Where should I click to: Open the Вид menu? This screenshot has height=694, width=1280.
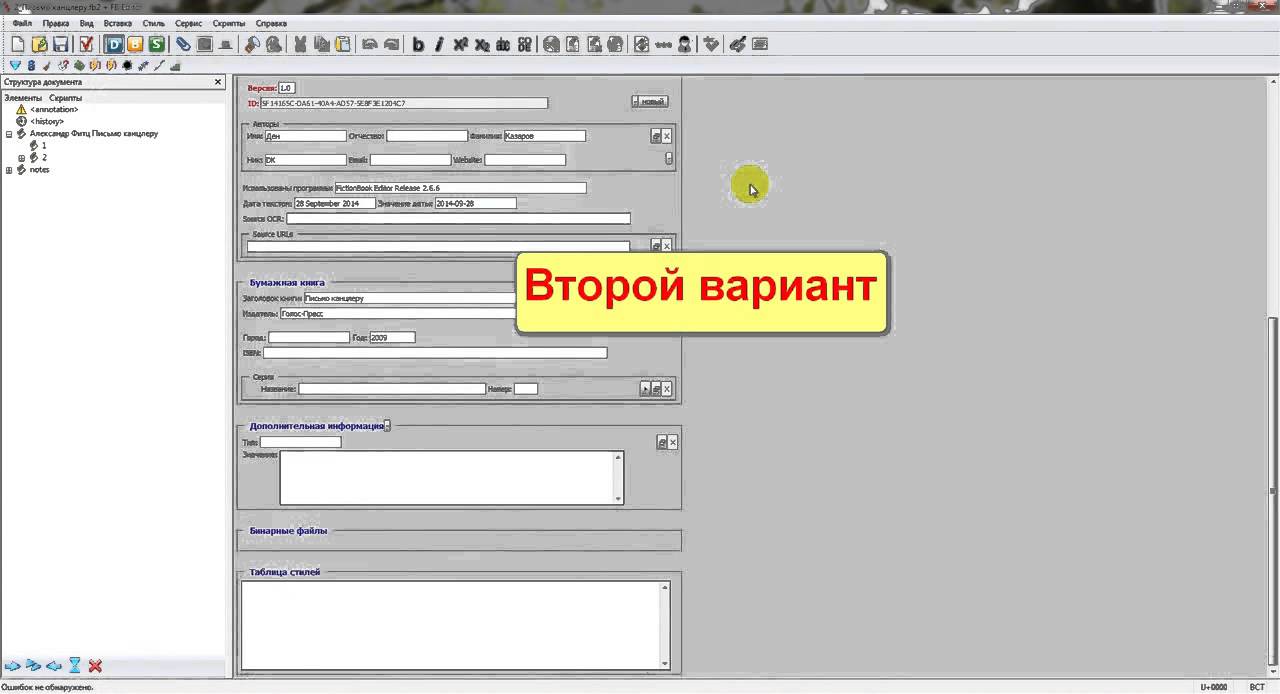87,22
